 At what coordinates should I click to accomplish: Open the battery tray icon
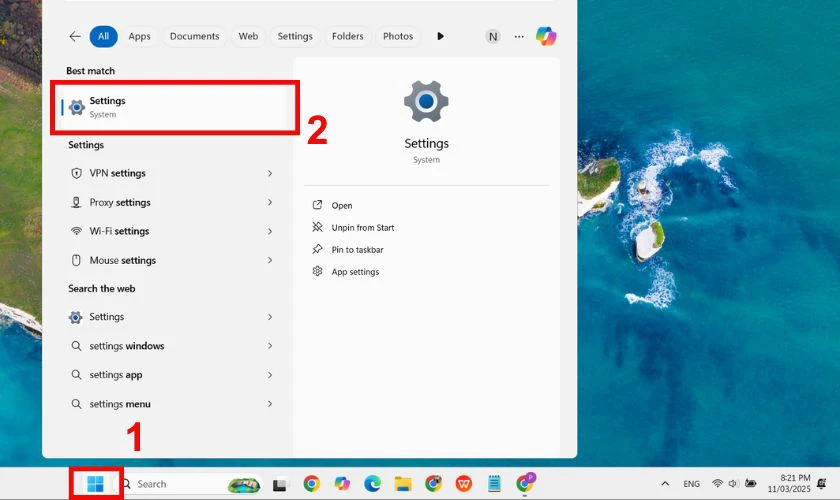(751, 483)
